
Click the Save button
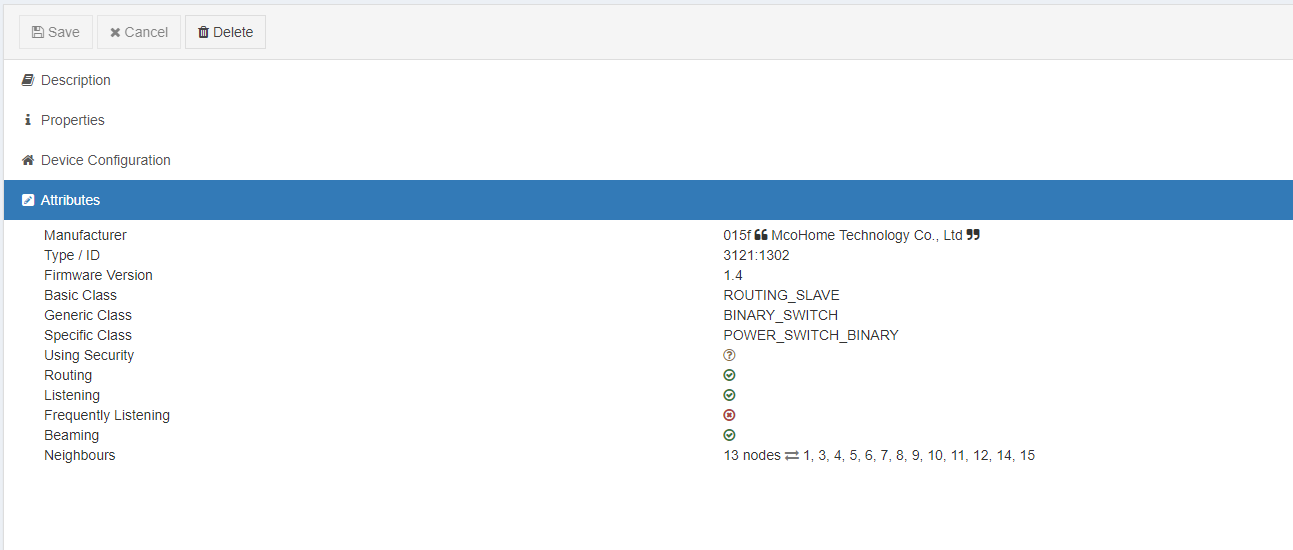(x=56, y=32)
